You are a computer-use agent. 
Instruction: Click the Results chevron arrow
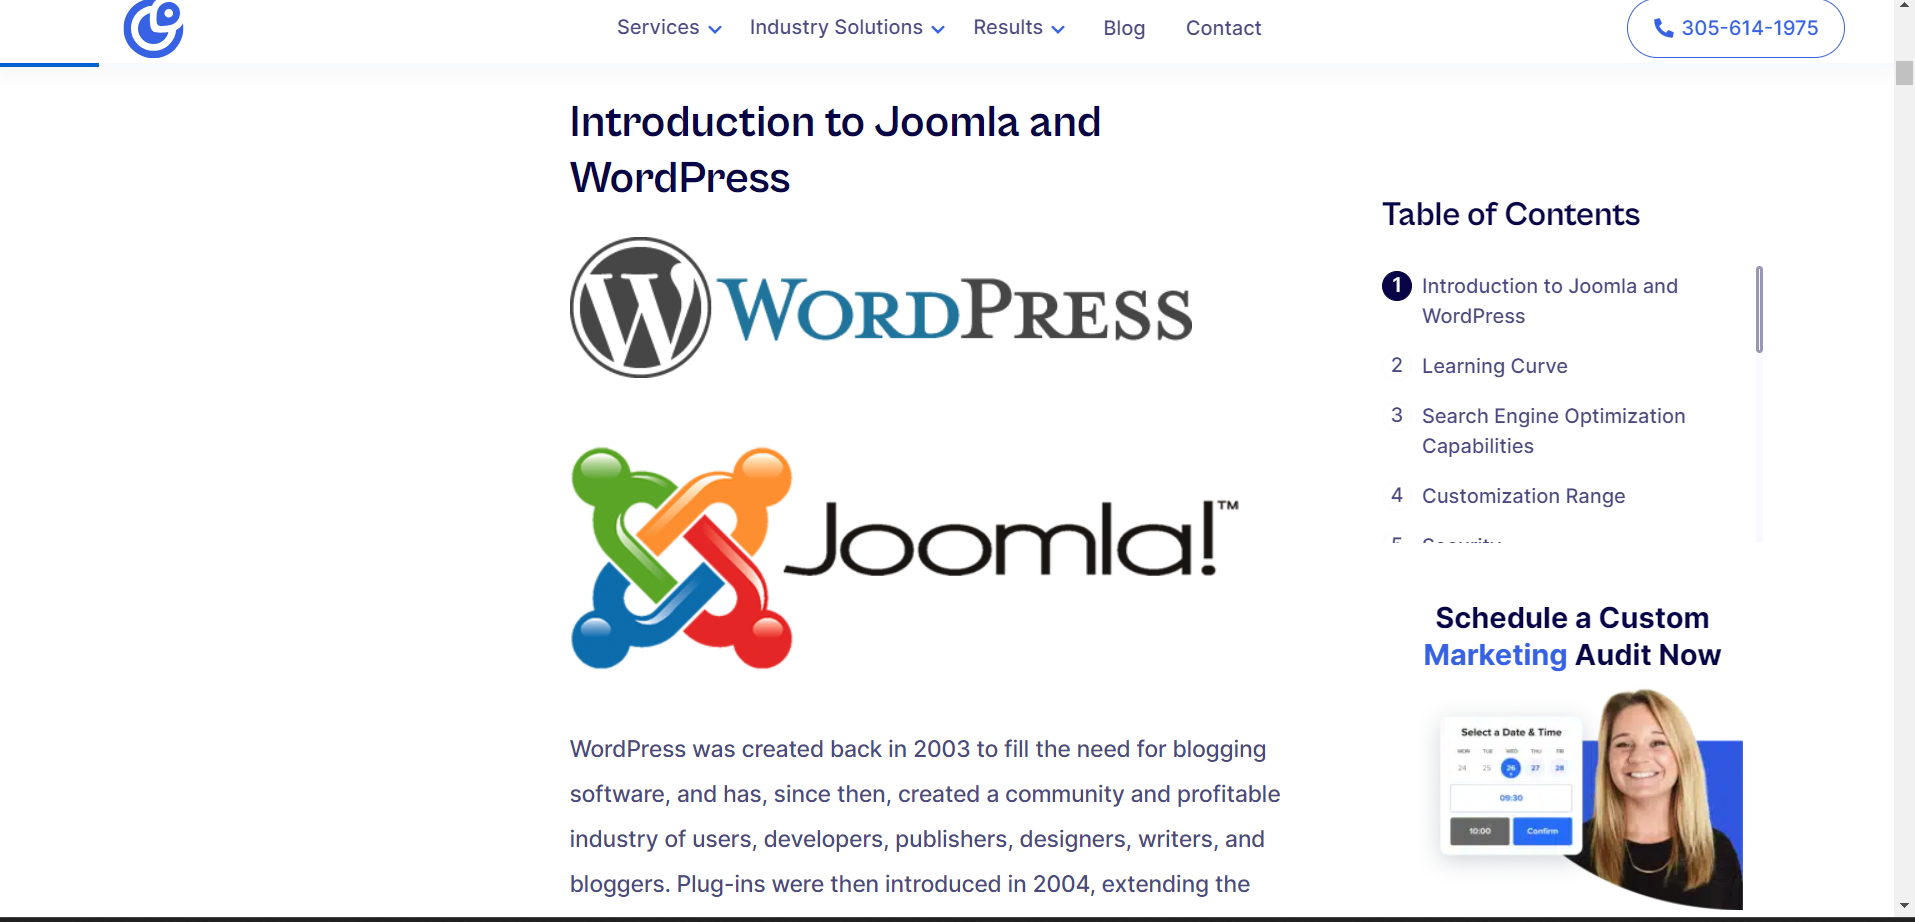click(x=1058, y=30)
